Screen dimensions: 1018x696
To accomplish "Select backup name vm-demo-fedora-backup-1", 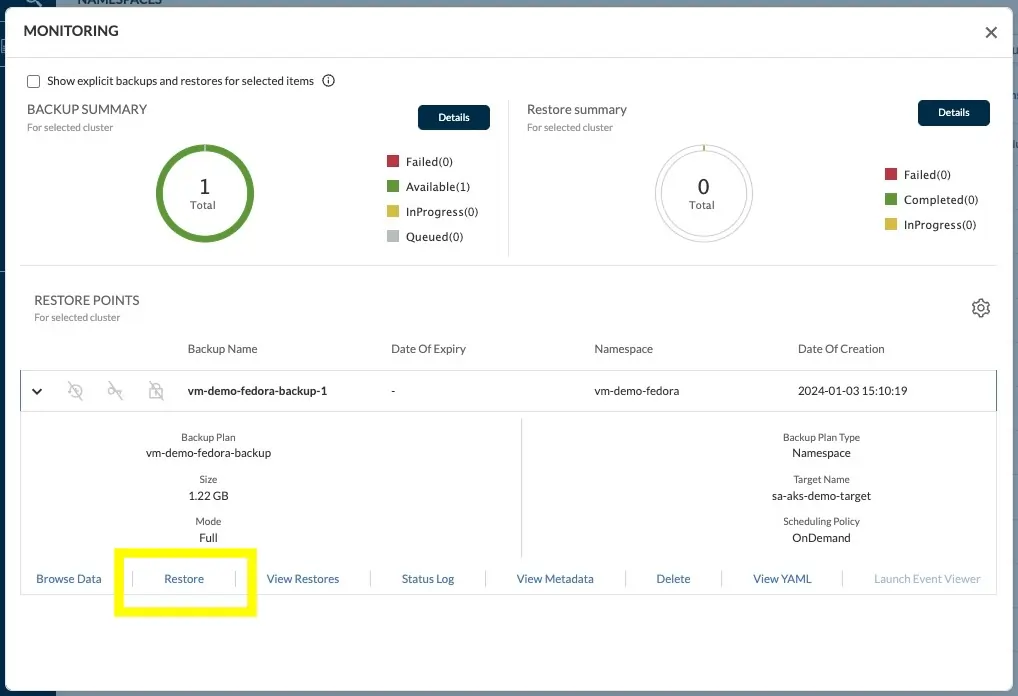I will coord(257,391).
